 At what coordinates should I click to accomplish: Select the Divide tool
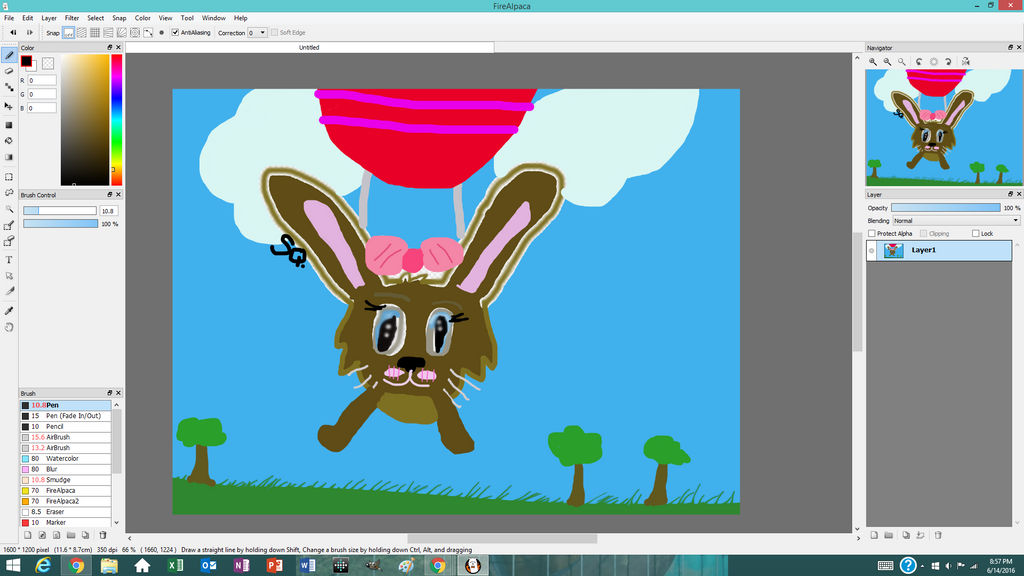pos(9,291)
